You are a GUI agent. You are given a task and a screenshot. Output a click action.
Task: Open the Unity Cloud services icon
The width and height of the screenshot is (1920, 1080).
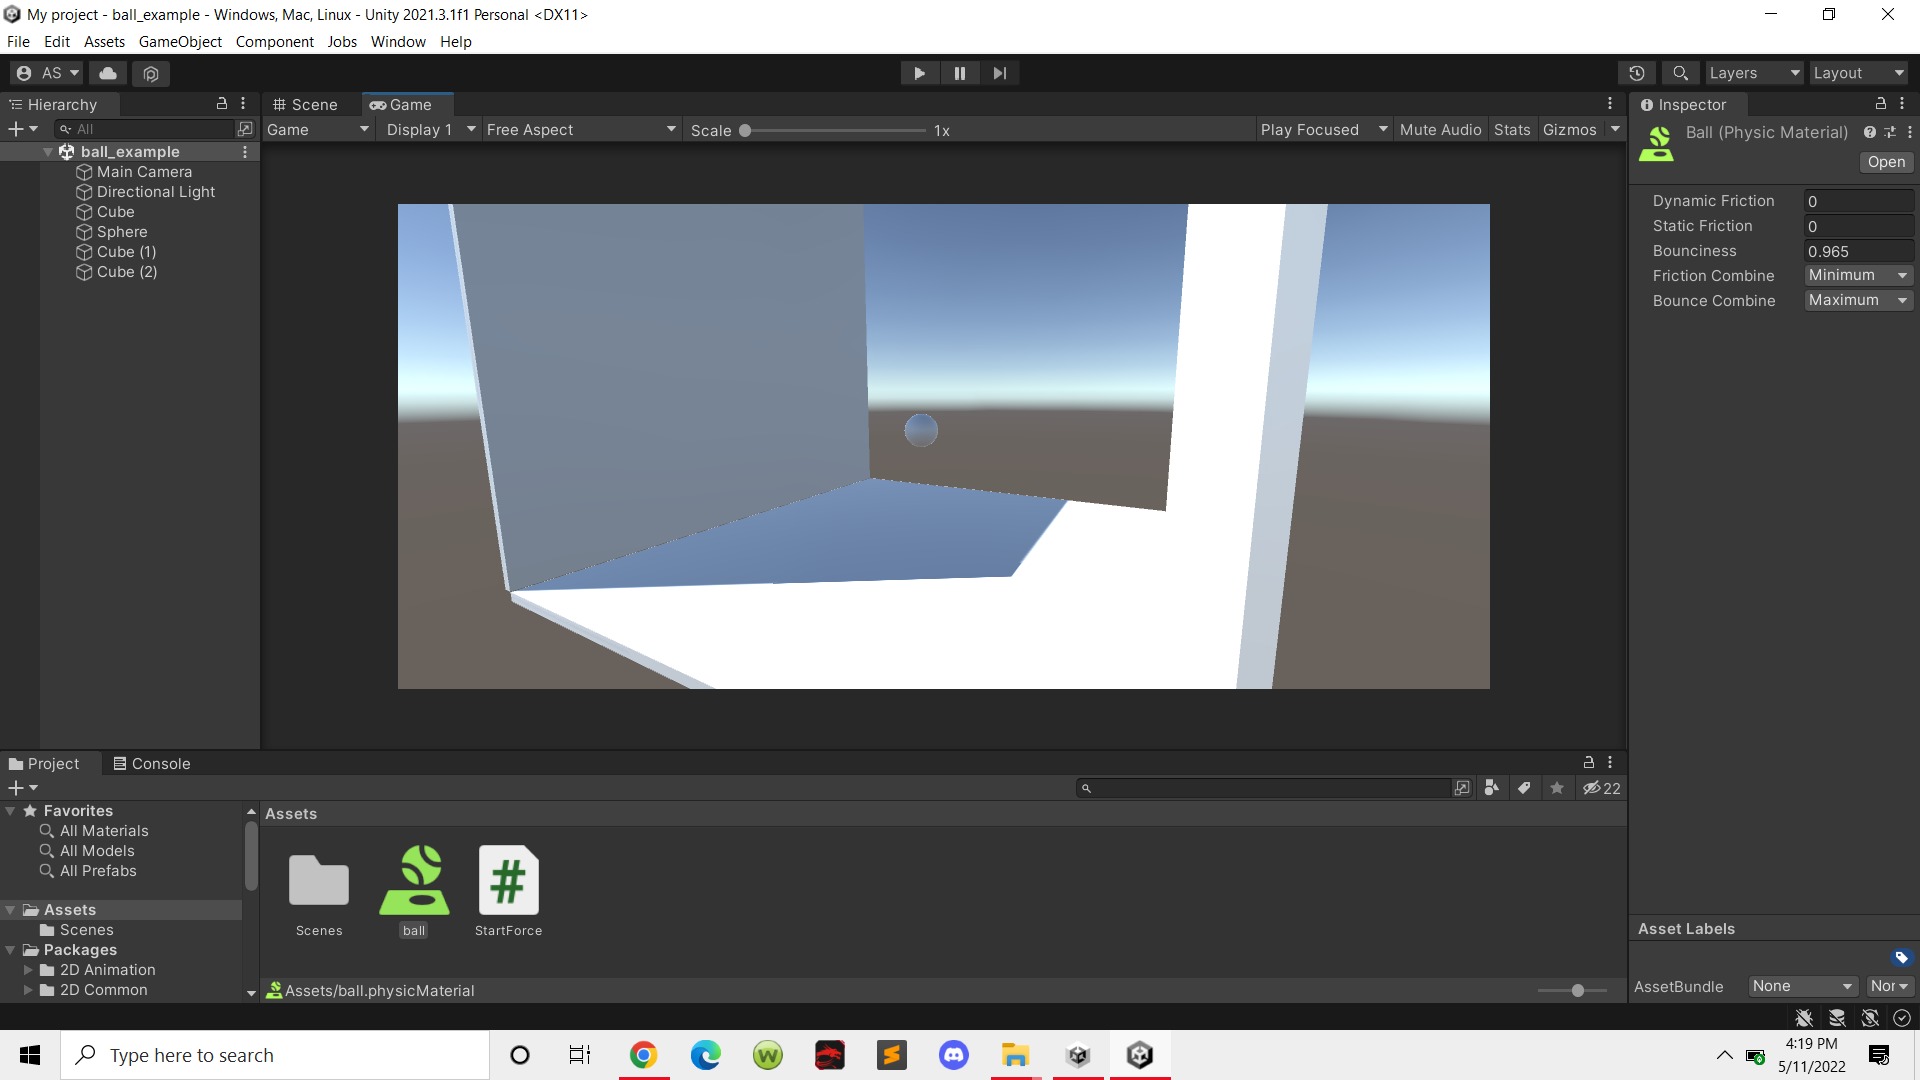pos(108,73)
